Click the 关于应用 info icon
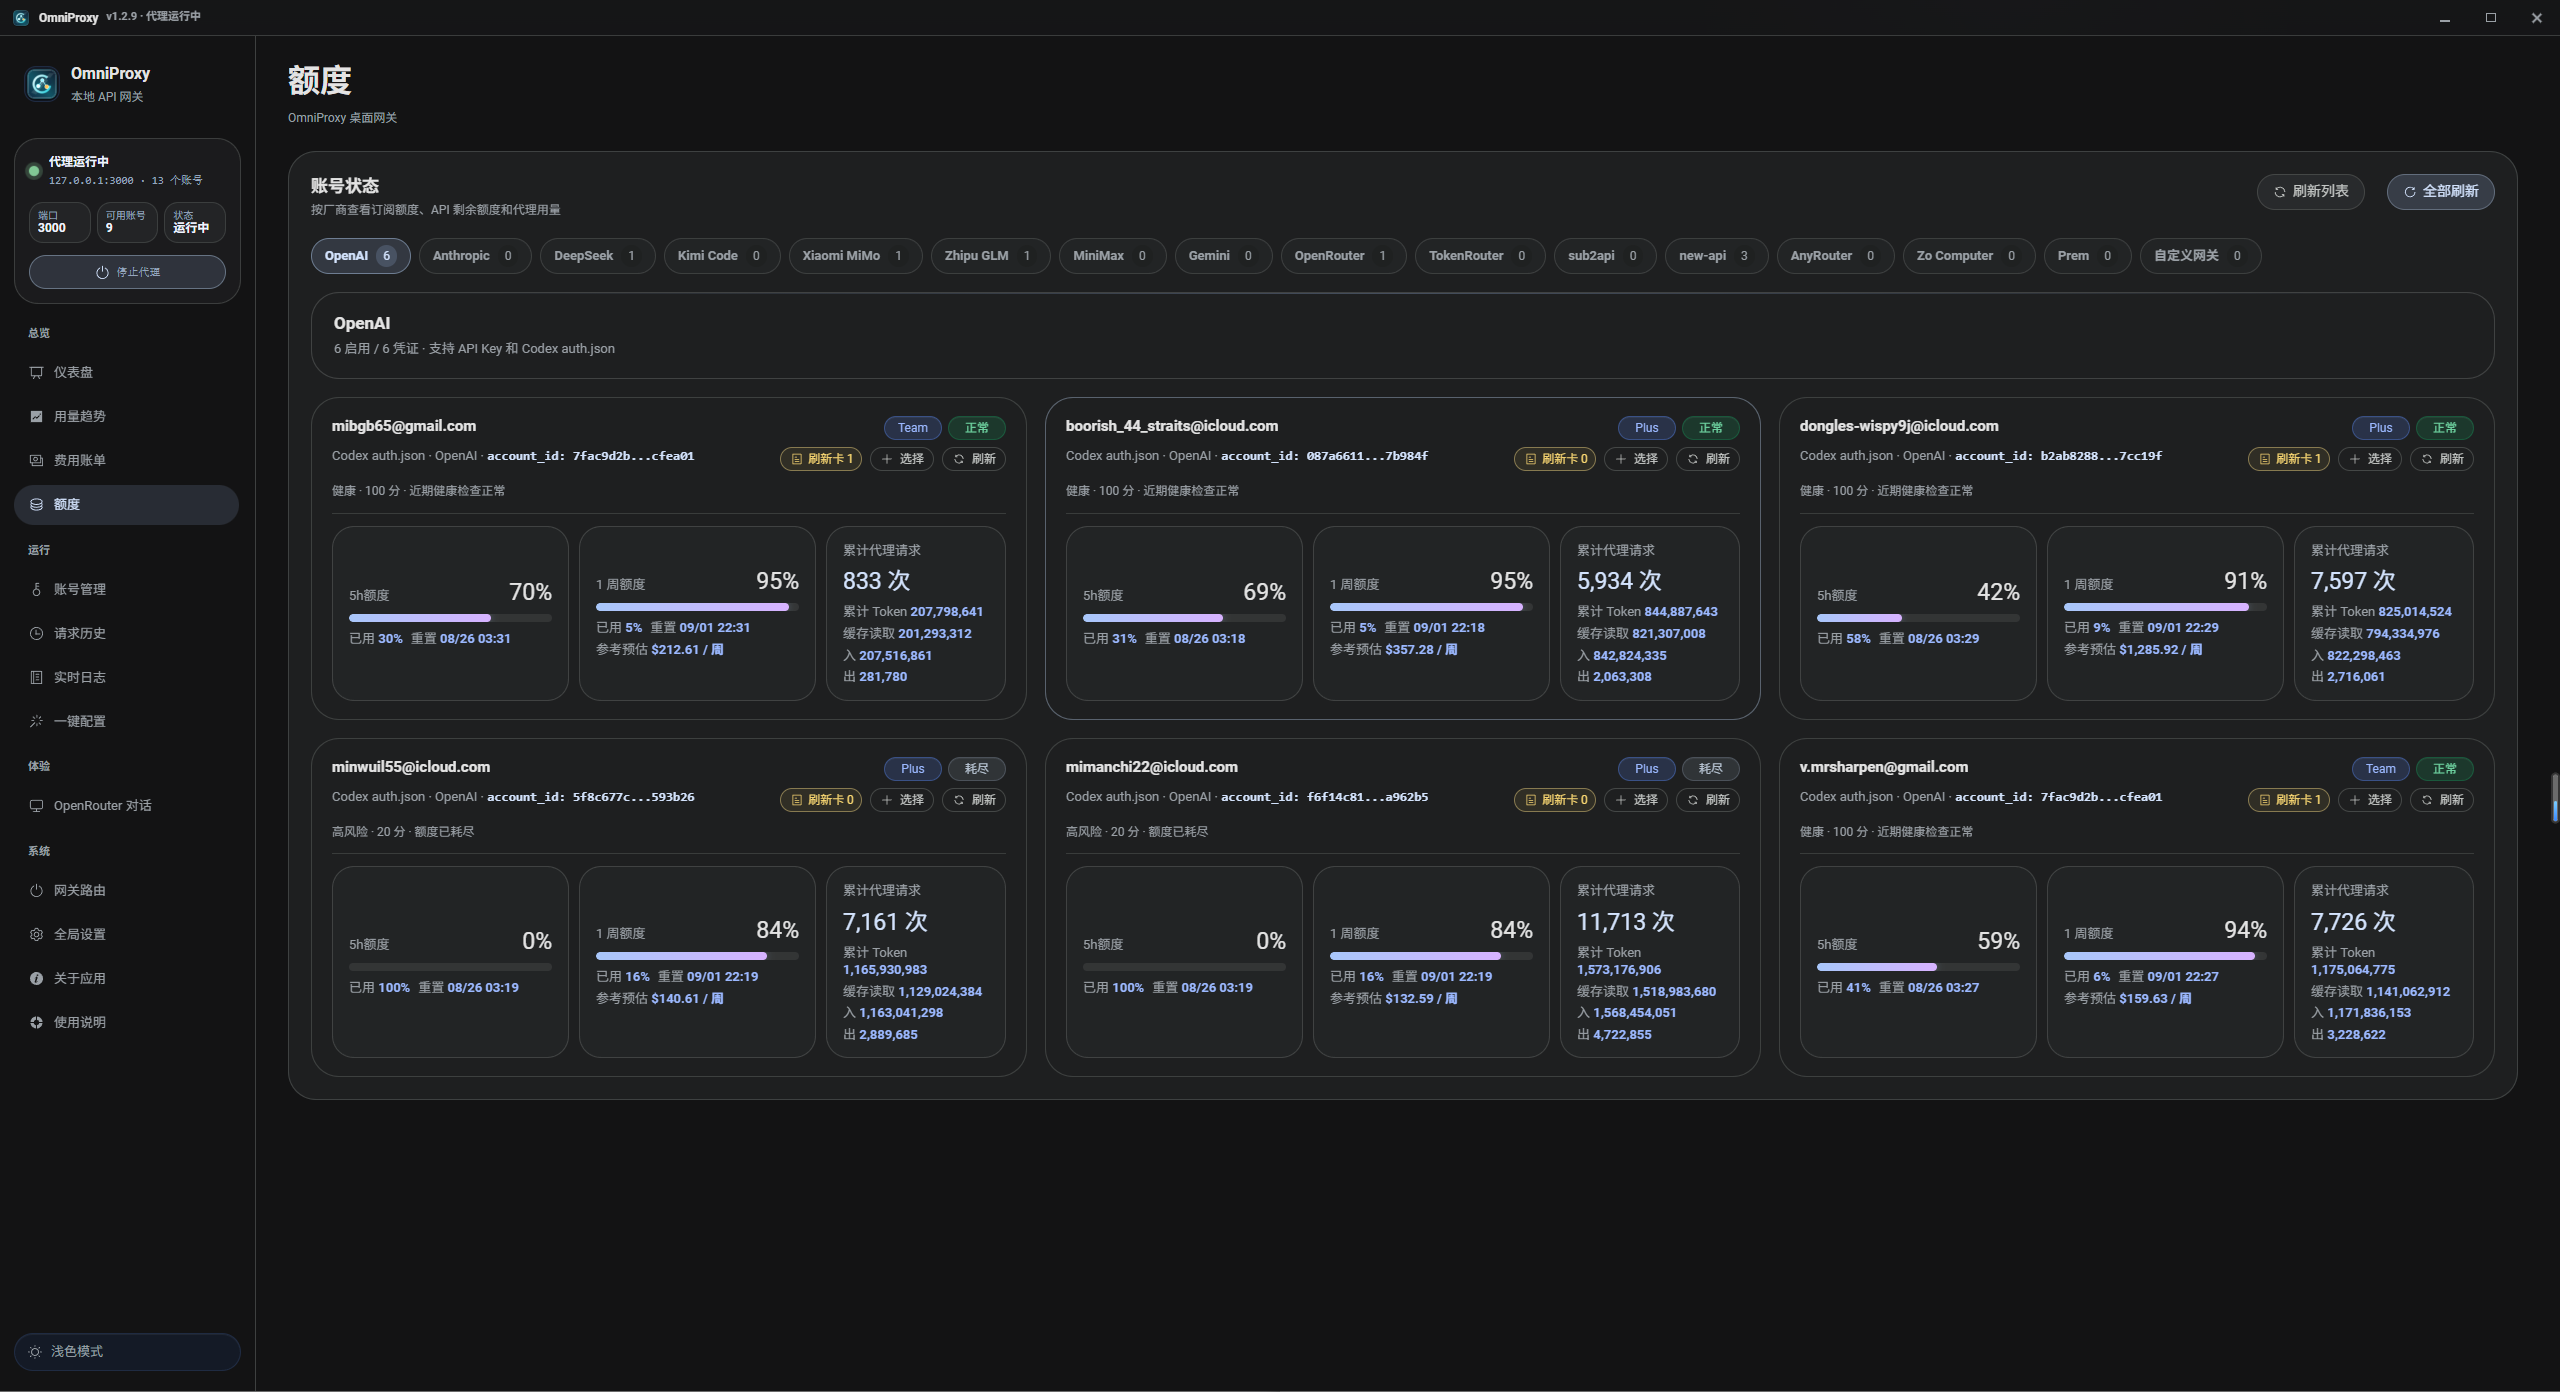2560x1392 pixels. click(37, 978)
